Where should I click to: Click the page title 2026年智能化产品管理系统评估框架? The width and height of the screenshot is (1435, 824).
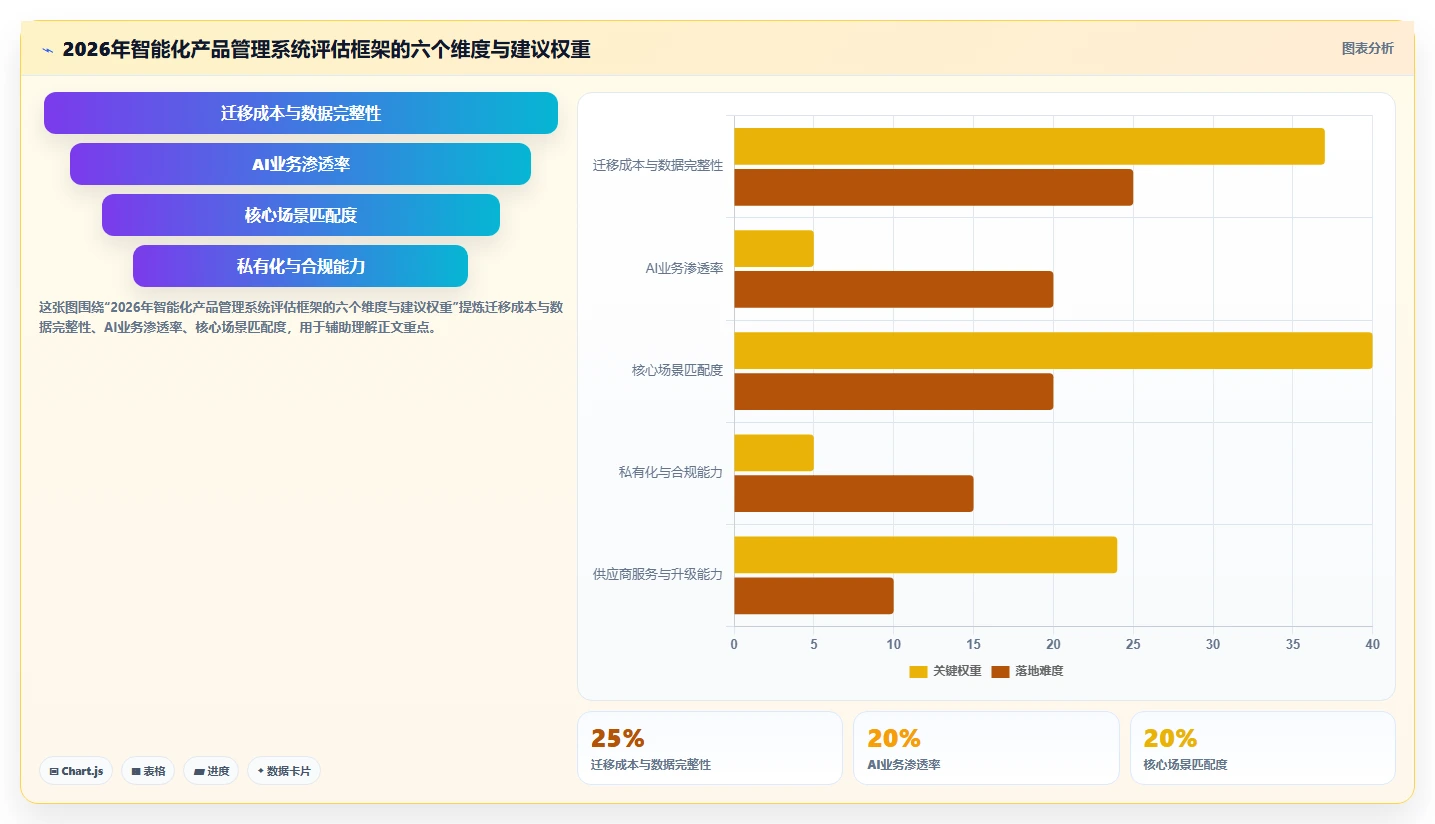(326, 49)
